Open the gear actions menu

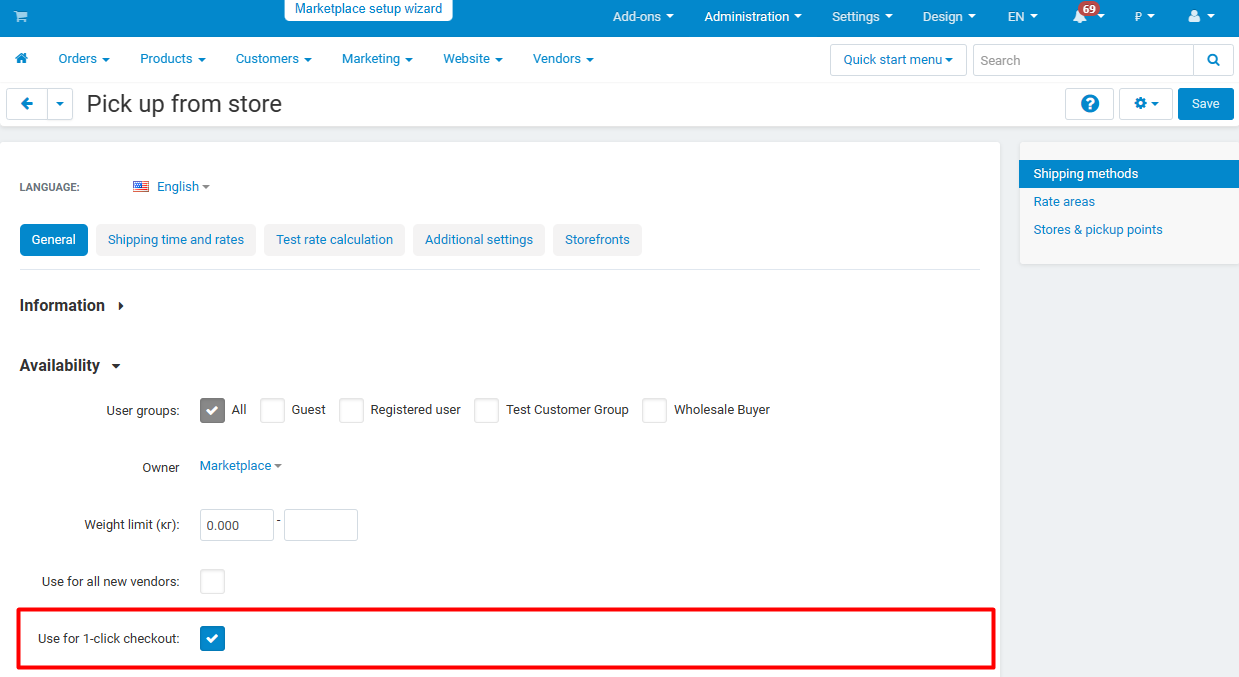[1146, 104]
